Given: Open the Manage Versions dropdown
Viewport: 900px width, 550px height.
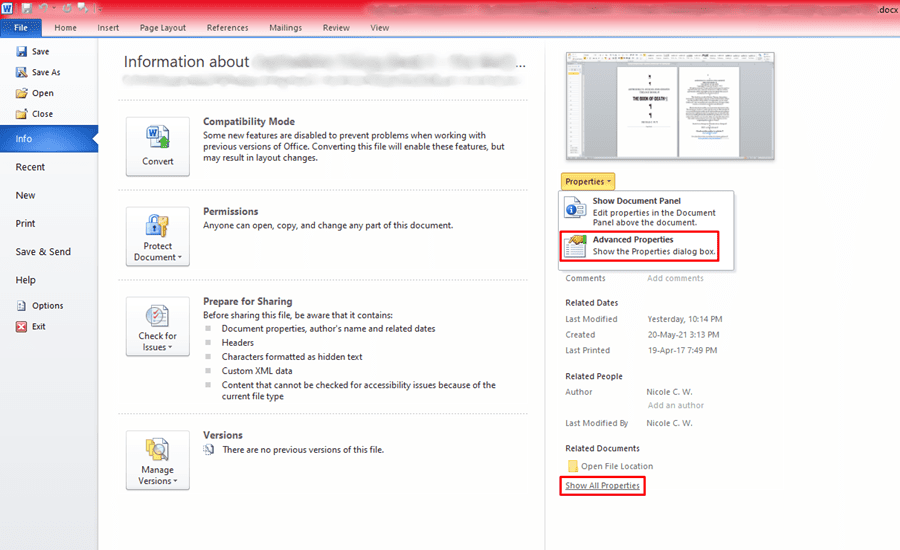Looking at the screenshot, I should [158, 460].
